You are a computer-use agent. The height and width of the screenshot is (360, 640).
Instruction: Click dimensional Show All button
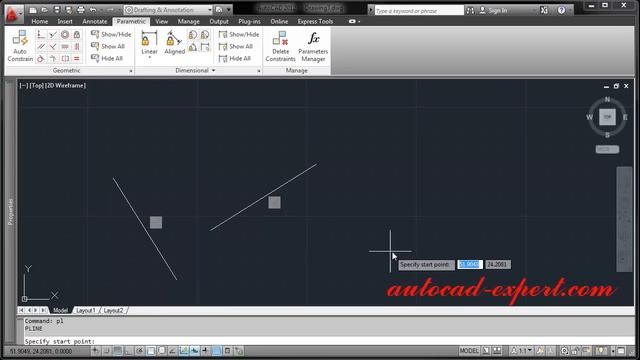236,47
